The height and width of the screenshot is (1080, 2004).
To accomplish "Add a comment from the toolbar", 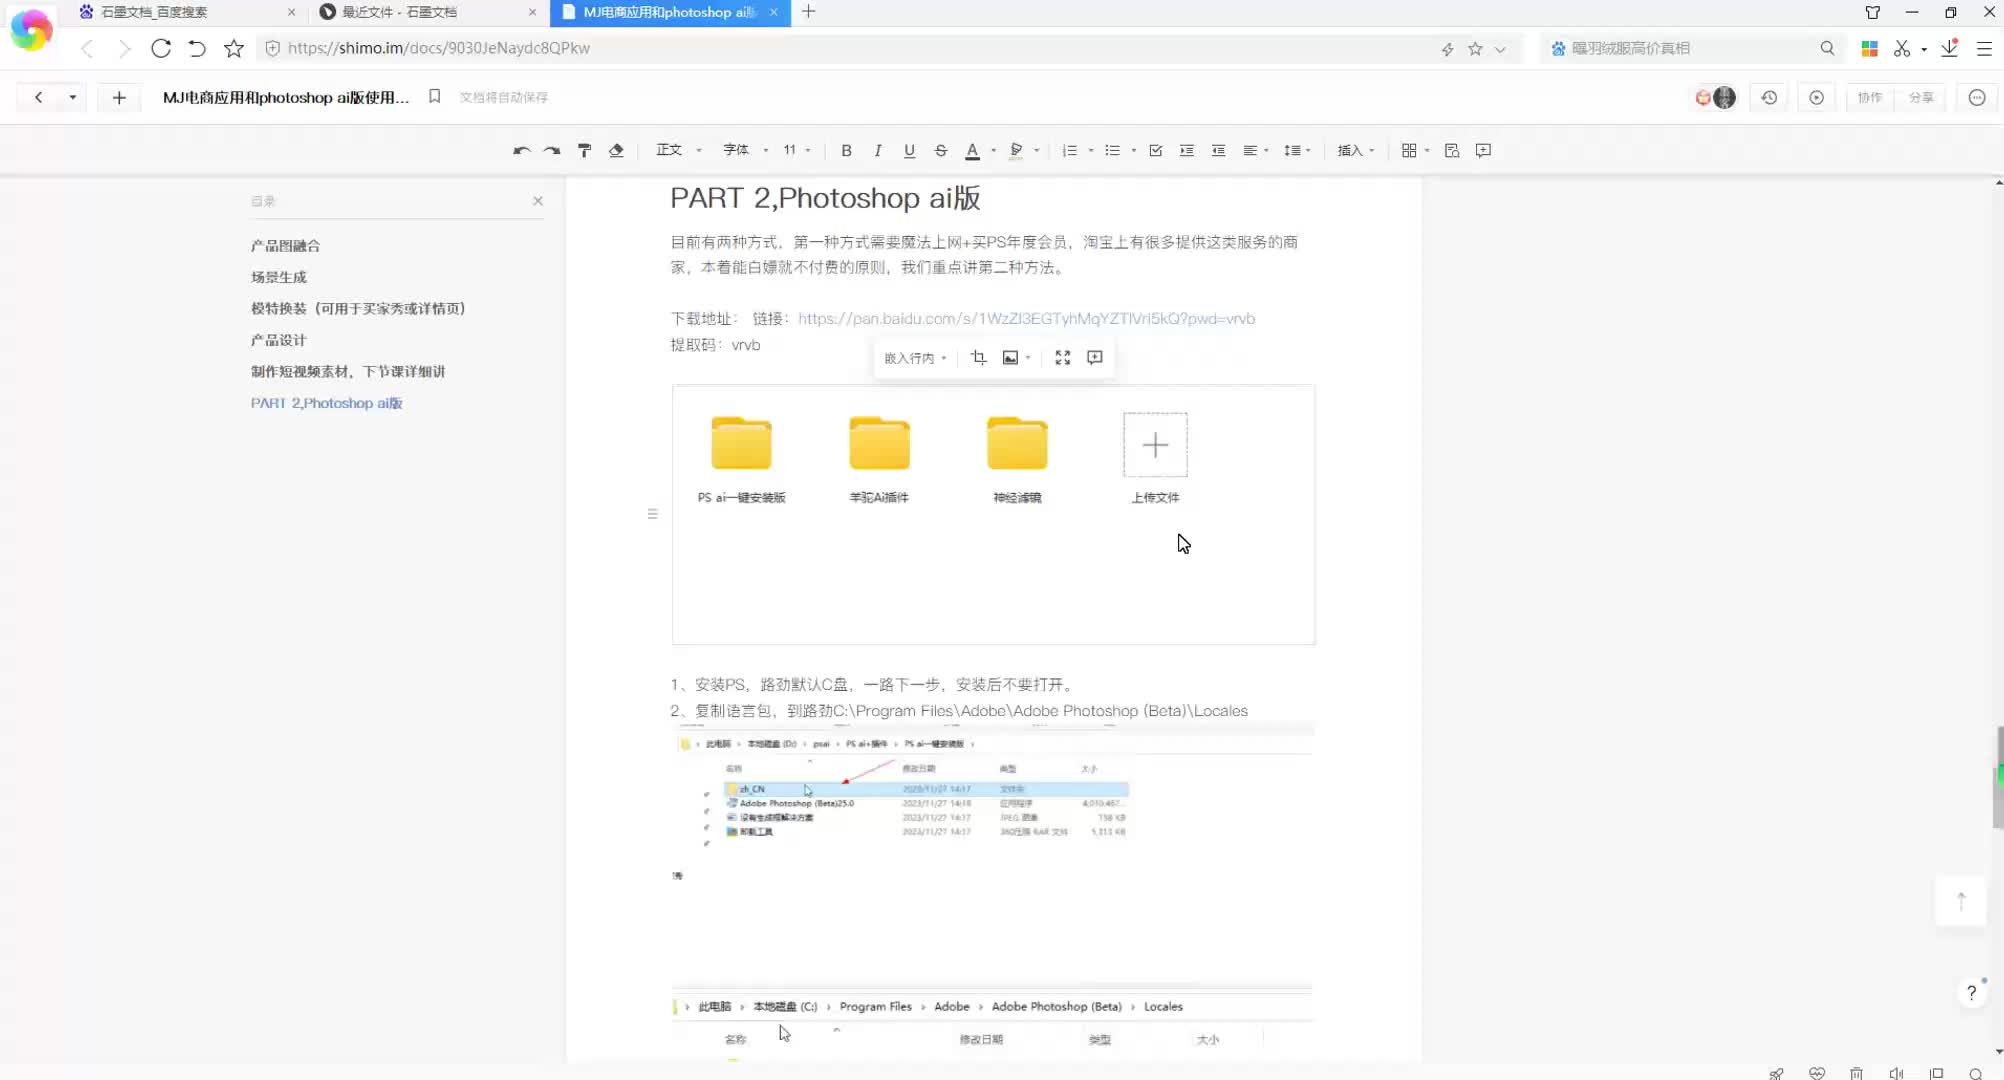I will [1483, 150].
